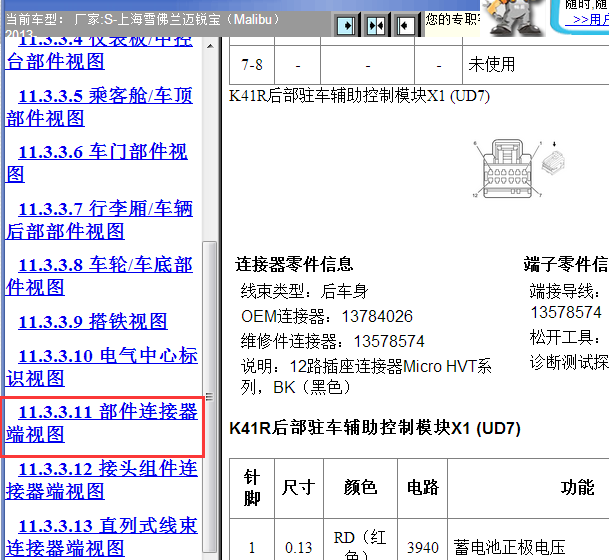
Task: Click the 尺寸 column header
Action: coord(298,488)
